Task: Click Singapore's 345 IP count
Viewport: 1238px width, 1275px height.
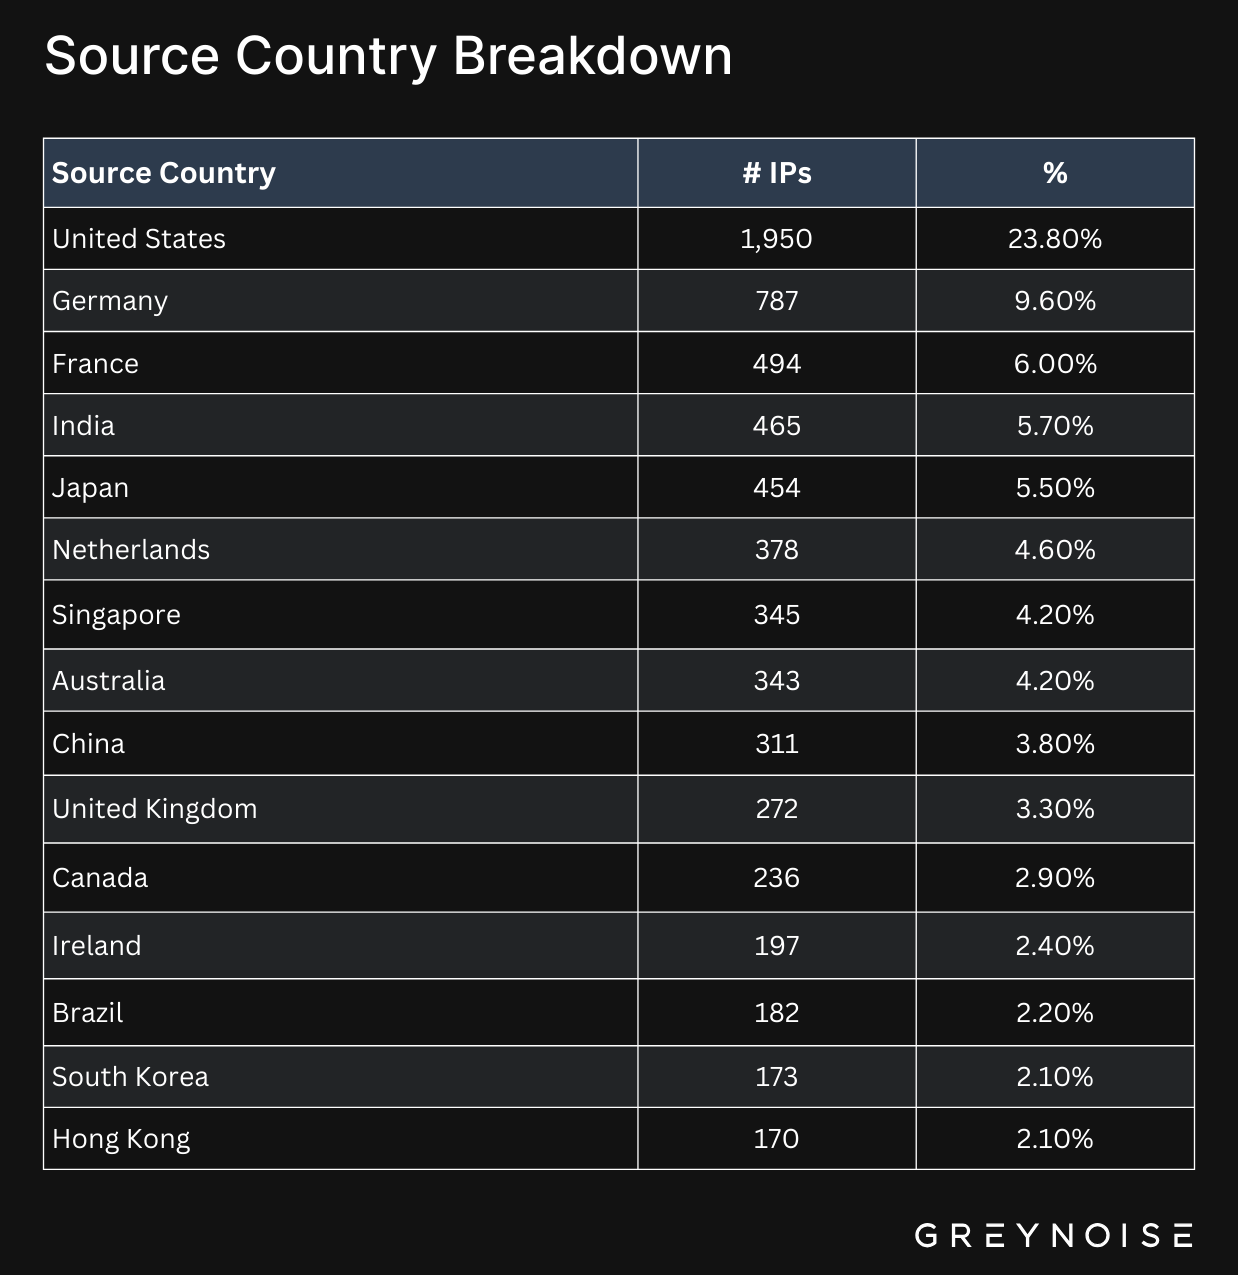Action: (x=777, y=614)
